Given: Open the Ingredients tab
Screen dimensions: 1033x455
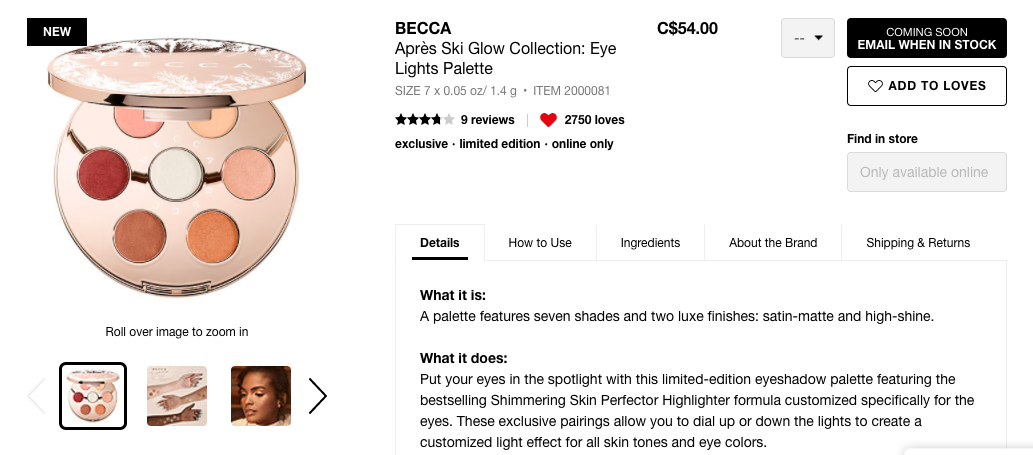Looking at the screenshot, I should tap(650, 243).
